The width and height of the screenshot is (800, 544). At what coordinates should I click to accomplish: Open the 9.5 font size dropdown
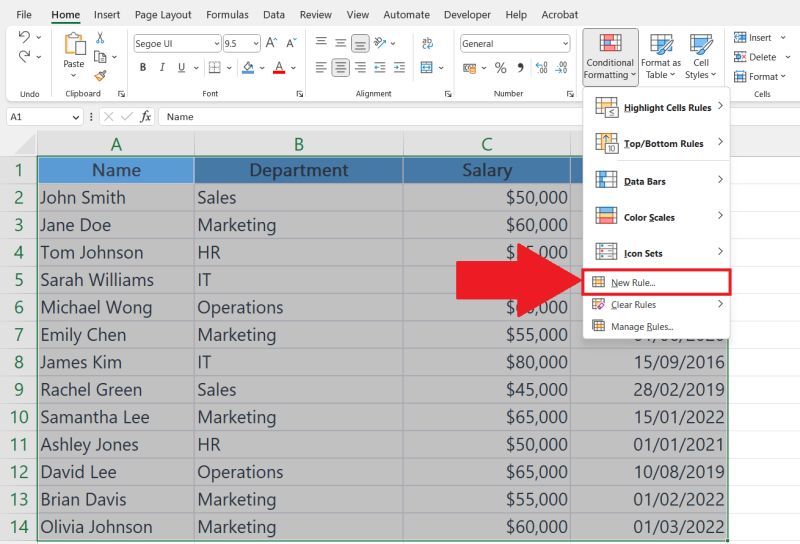(256, 44)
